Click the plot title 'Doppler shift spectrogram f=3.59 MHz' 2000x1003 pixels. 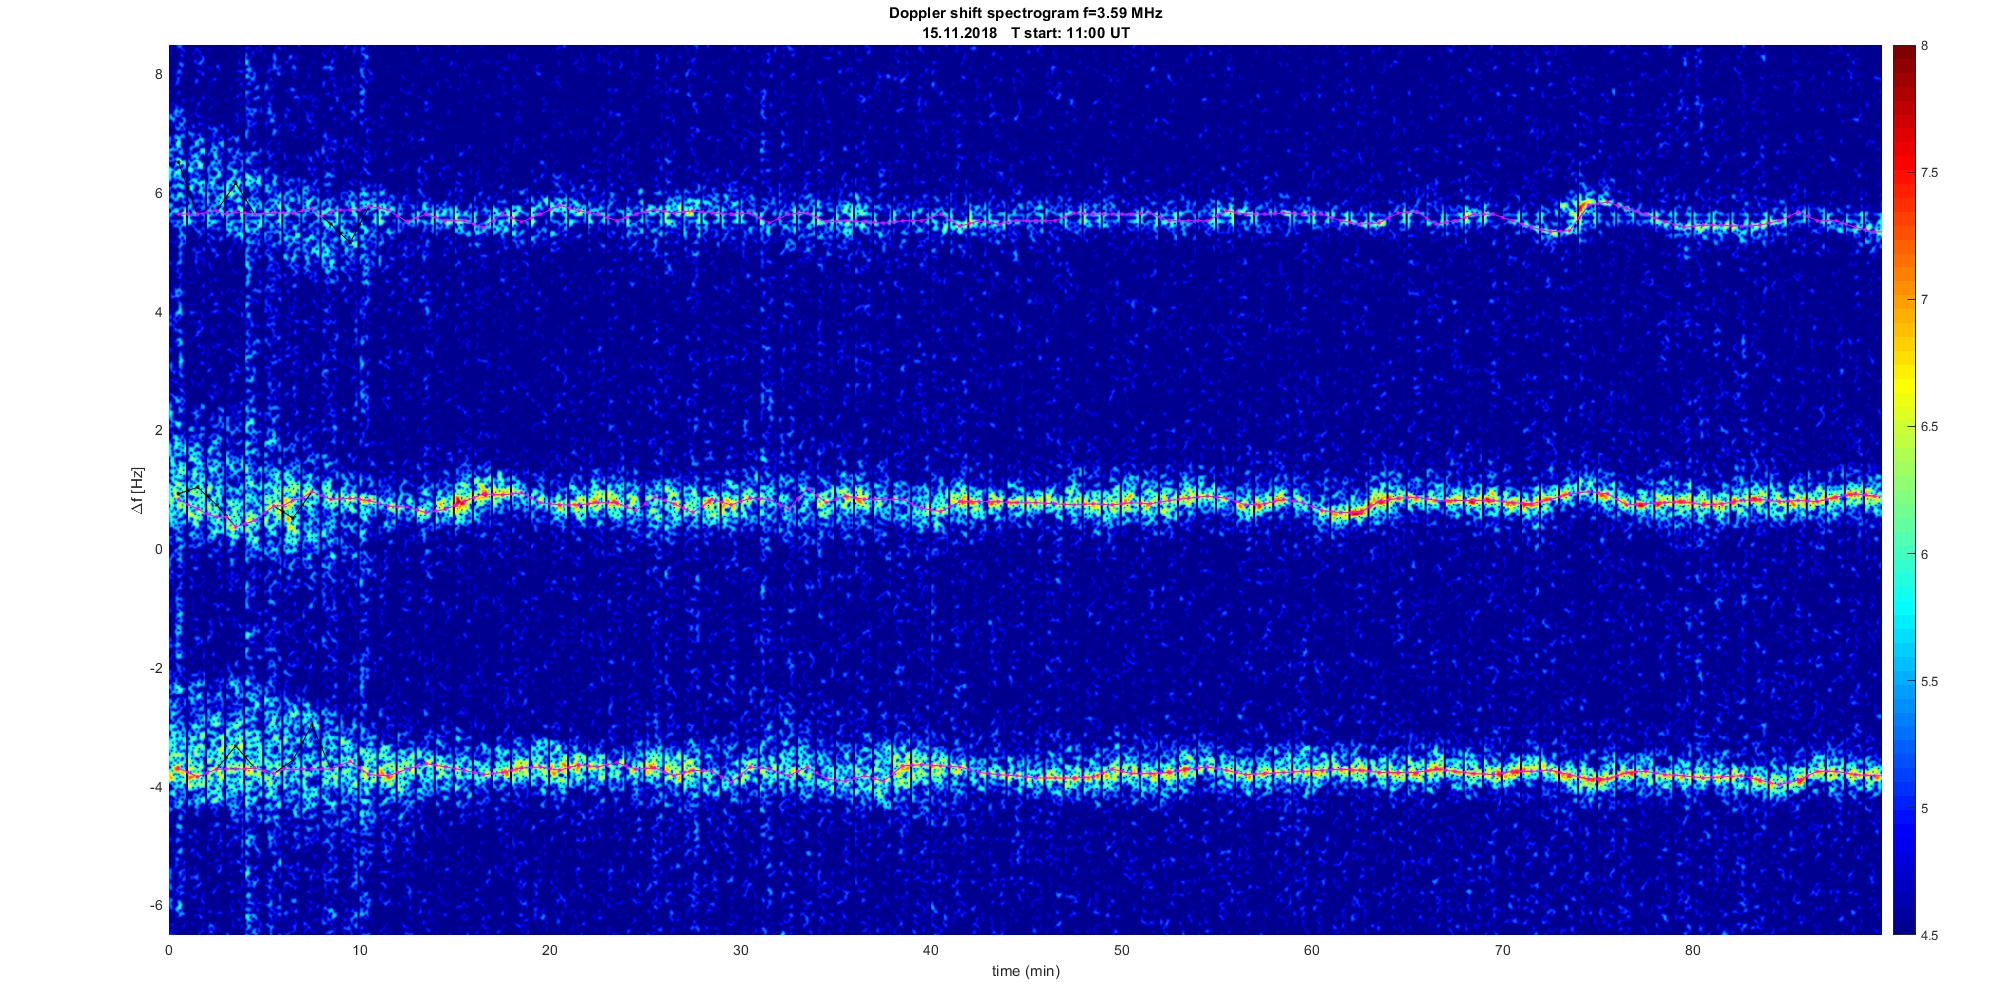pos(1025,14)
